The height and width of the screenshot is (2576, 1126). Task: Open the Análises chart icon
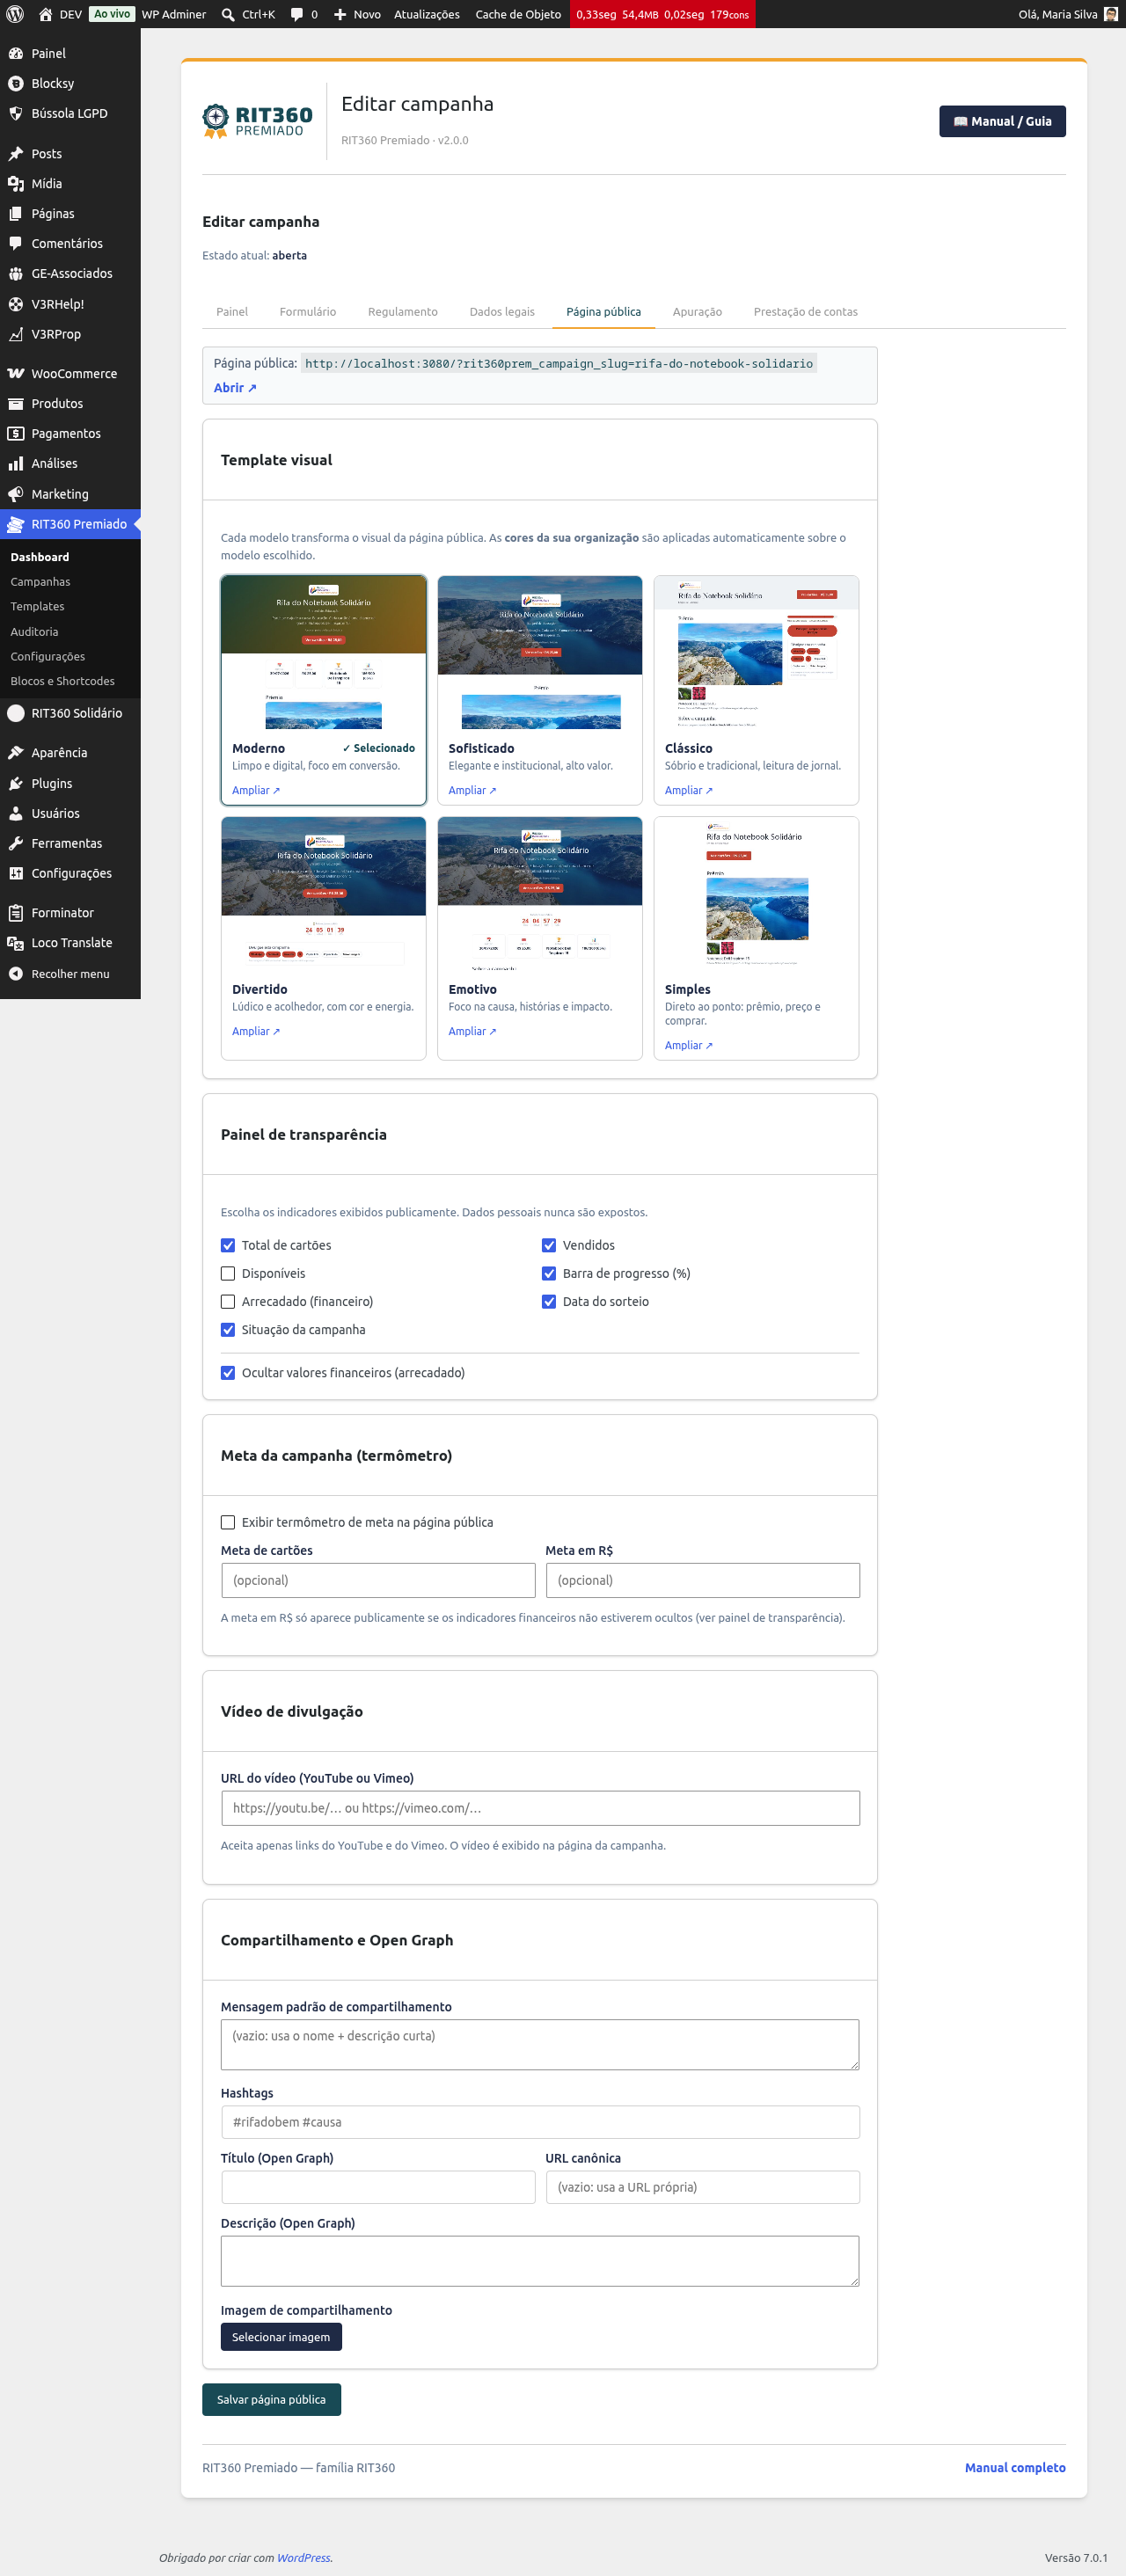point(16,463)
